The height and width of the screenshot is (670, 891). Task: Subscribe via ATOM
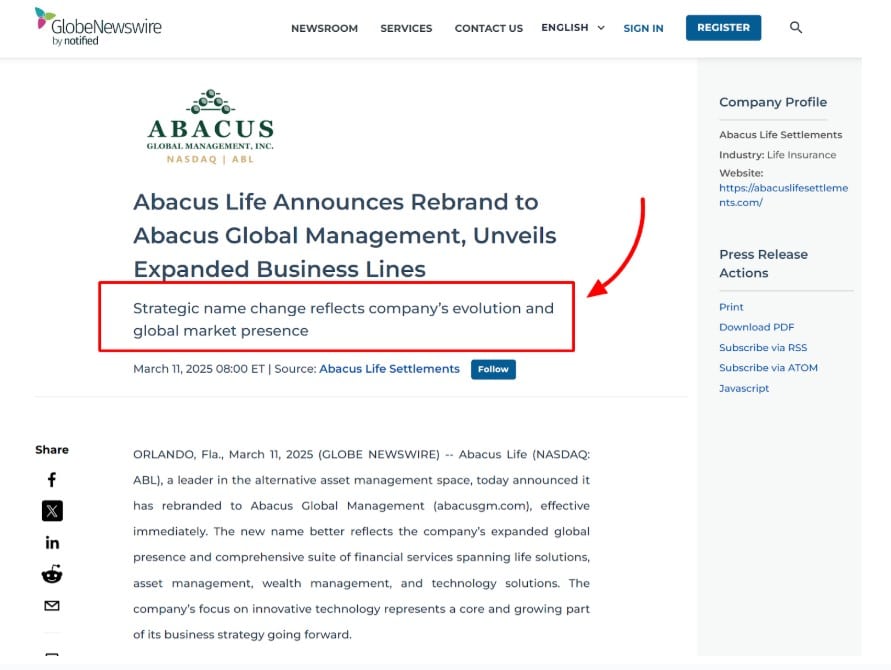[768, 368]
